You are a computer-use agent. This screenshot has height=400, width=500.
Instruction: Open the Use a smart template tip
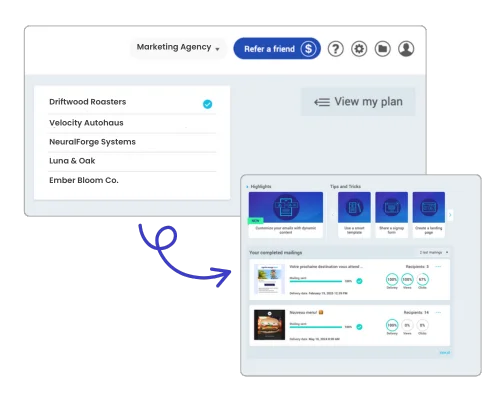[x=354, y=214]
